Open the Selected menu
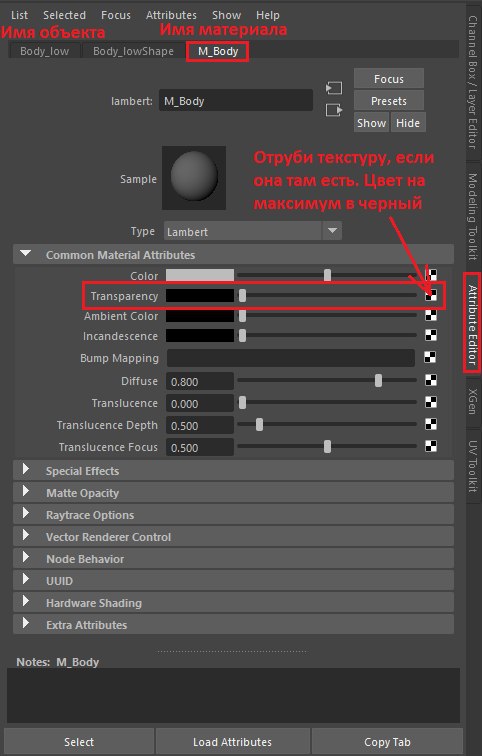The width and height of the screenshot is (482, 756). tap(64, 15)
